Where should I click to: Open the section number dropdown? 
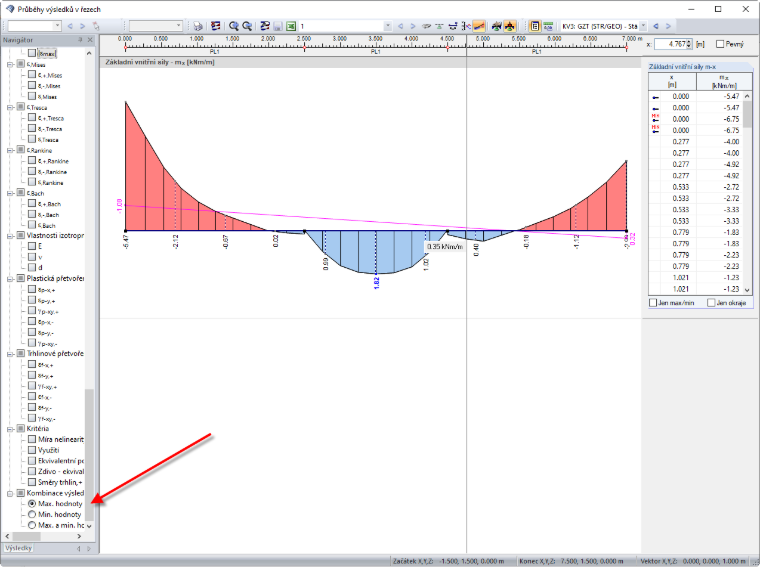pyautogui.click(x=387, y=26)
